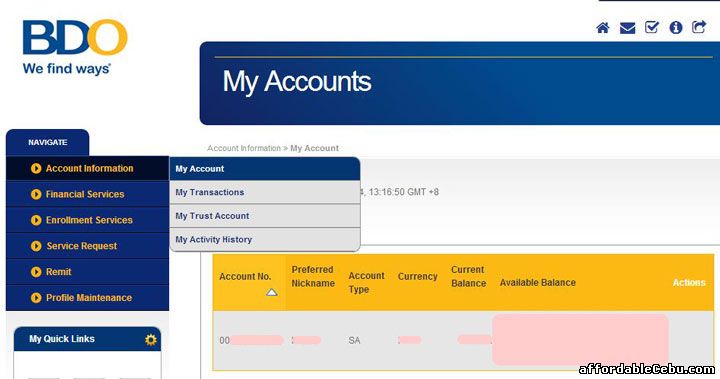Viewport: 720px width, 379px height.
Task: Click the BDO logo
Action: [75, 46]
